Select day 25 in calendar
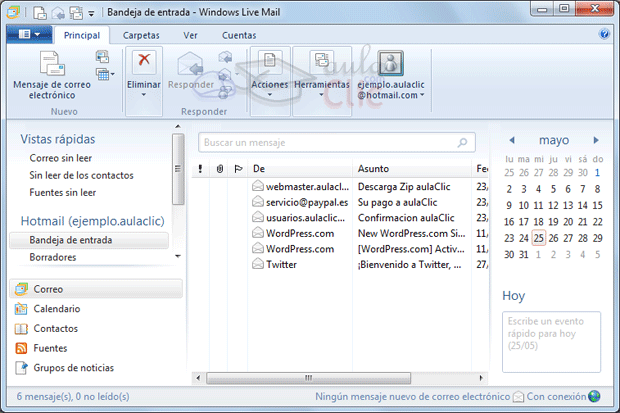 click(x=539, y=238)
